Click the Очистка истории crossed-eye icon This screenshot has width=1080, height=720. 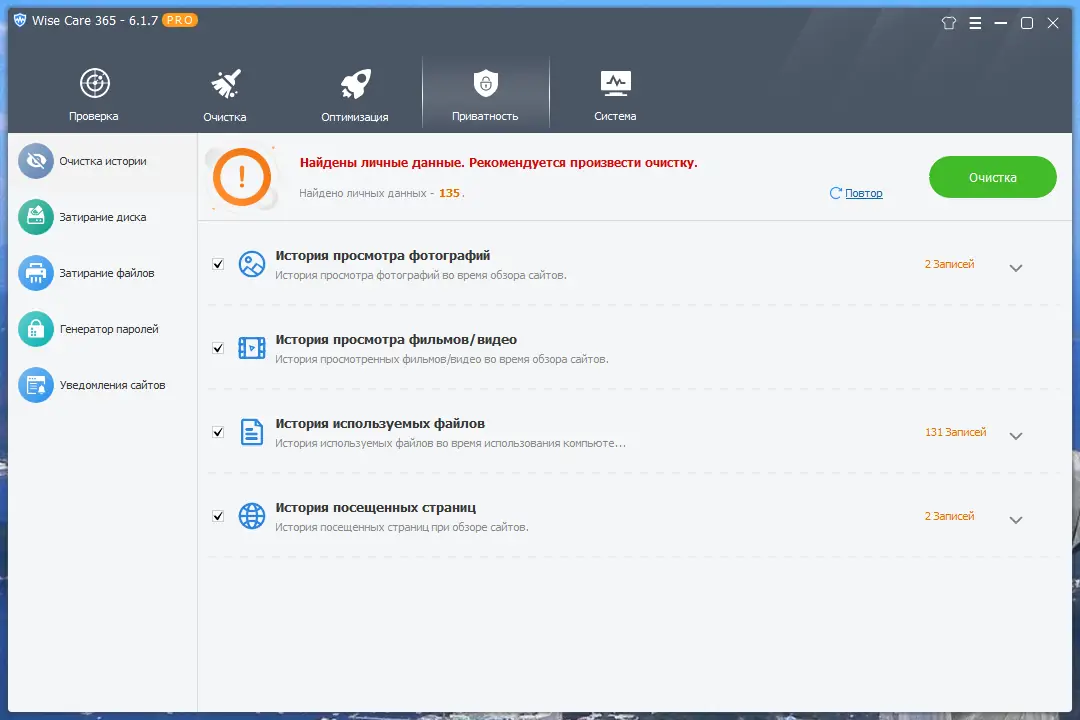pyautogui.click(x=36, y=161)
